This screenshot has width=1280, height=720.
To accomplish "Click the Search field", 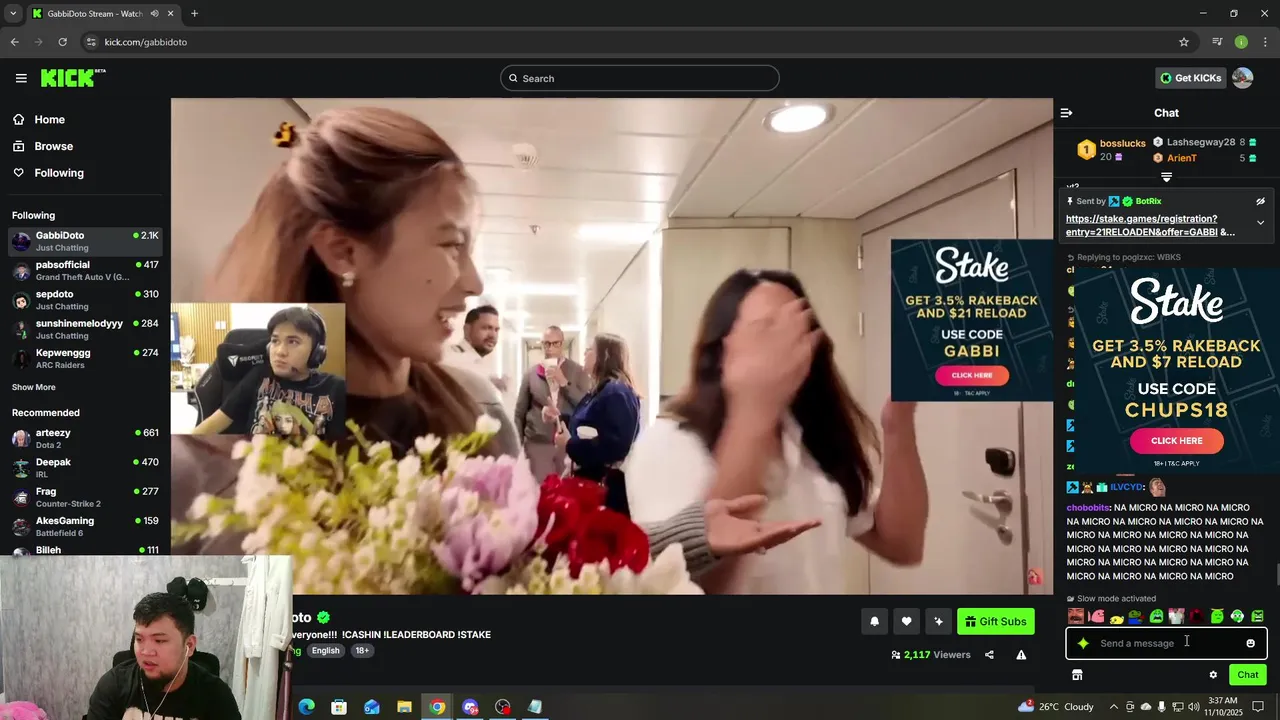I will pos(640,78).
